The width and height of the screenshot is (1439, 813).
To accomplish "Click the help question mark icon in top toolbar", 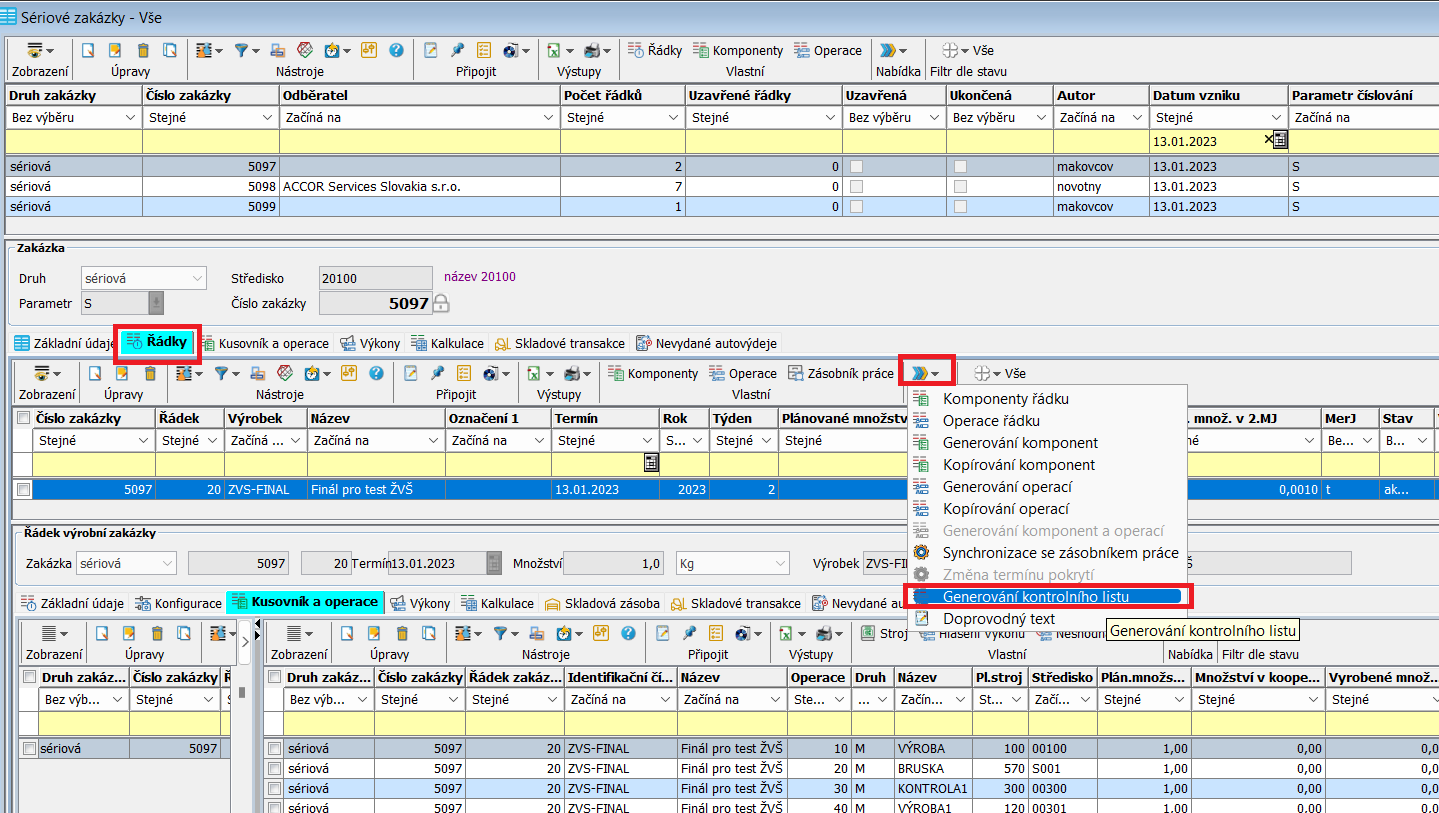I will (x=396, y=50).
